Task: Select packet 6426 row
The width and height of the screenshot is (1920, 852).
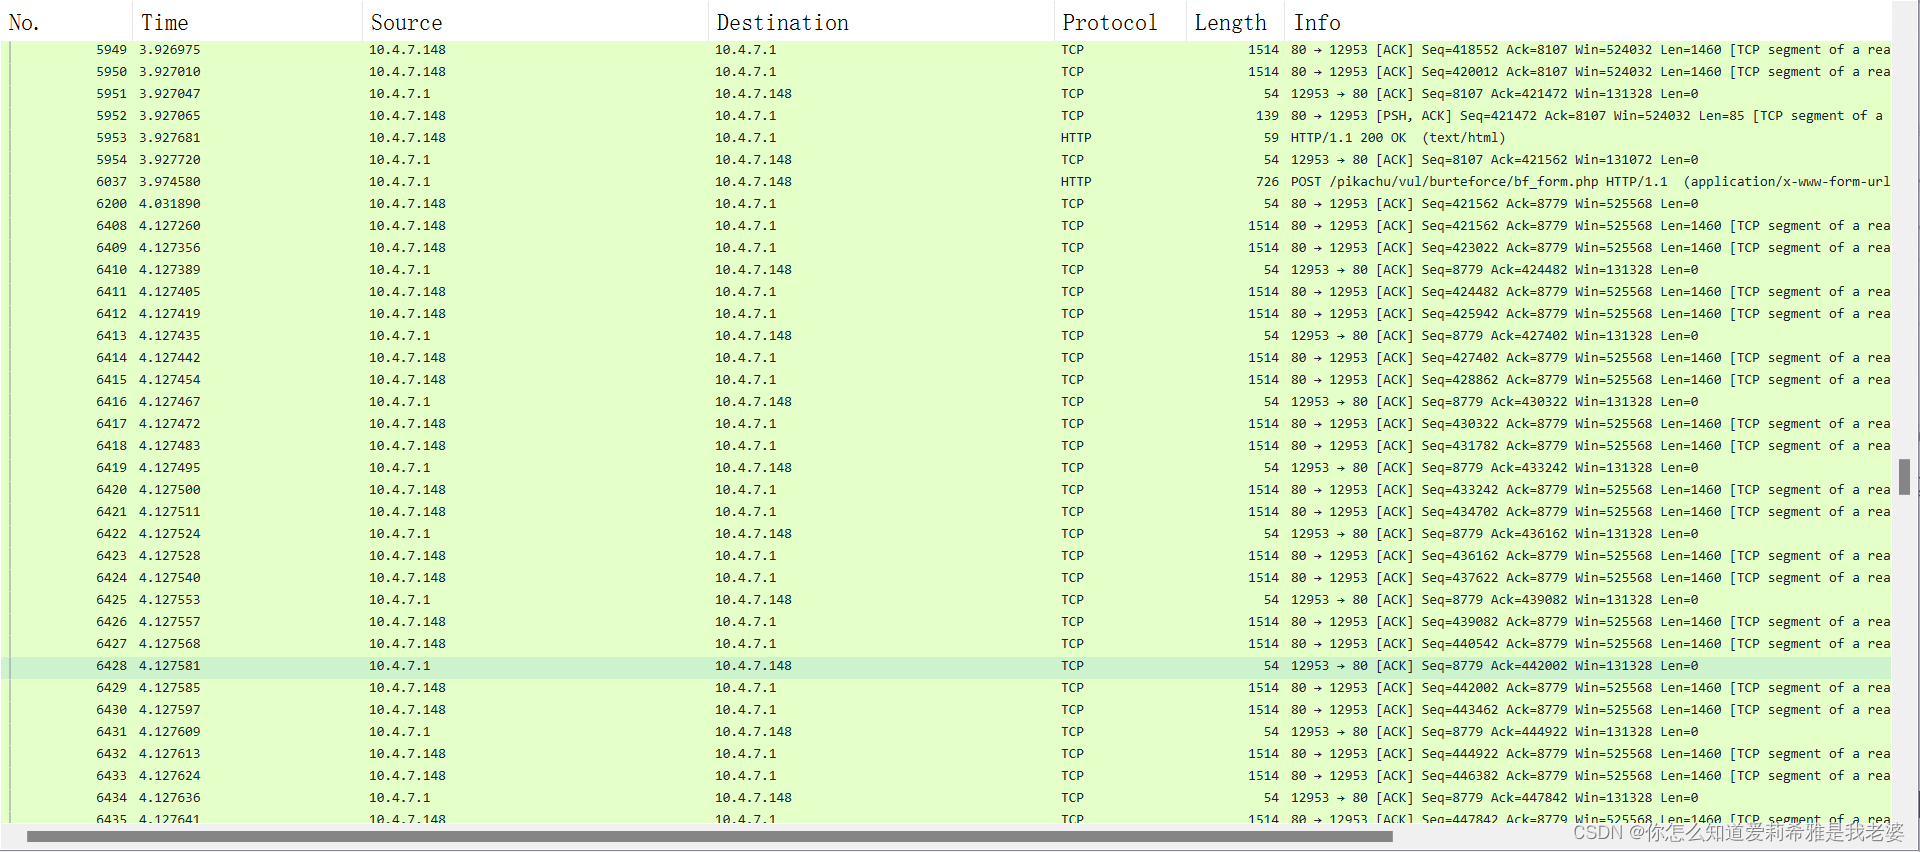Action: tap(945, 622)
